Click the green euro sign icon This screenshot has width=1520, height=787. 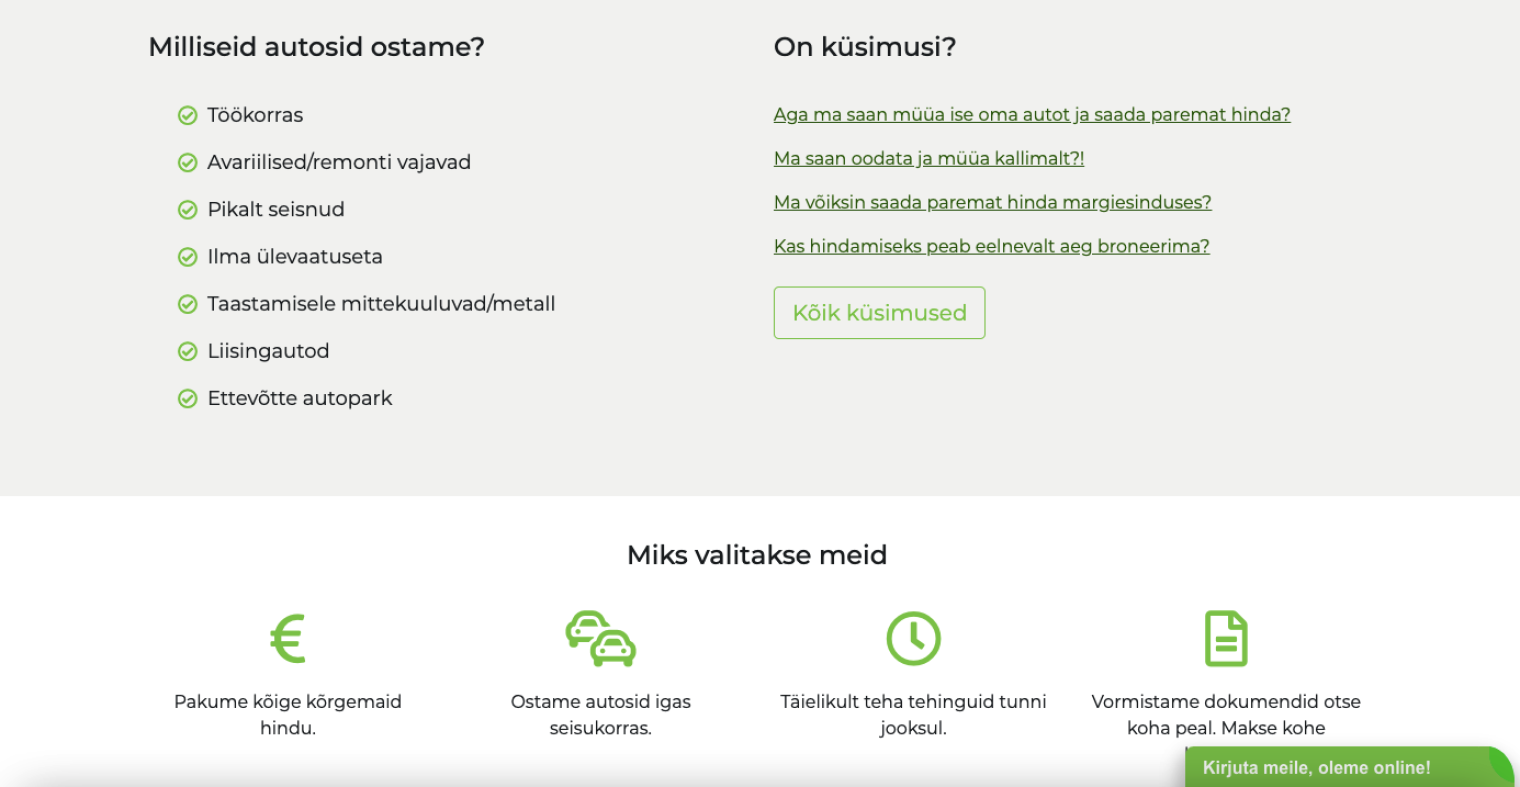click(288, 638)
